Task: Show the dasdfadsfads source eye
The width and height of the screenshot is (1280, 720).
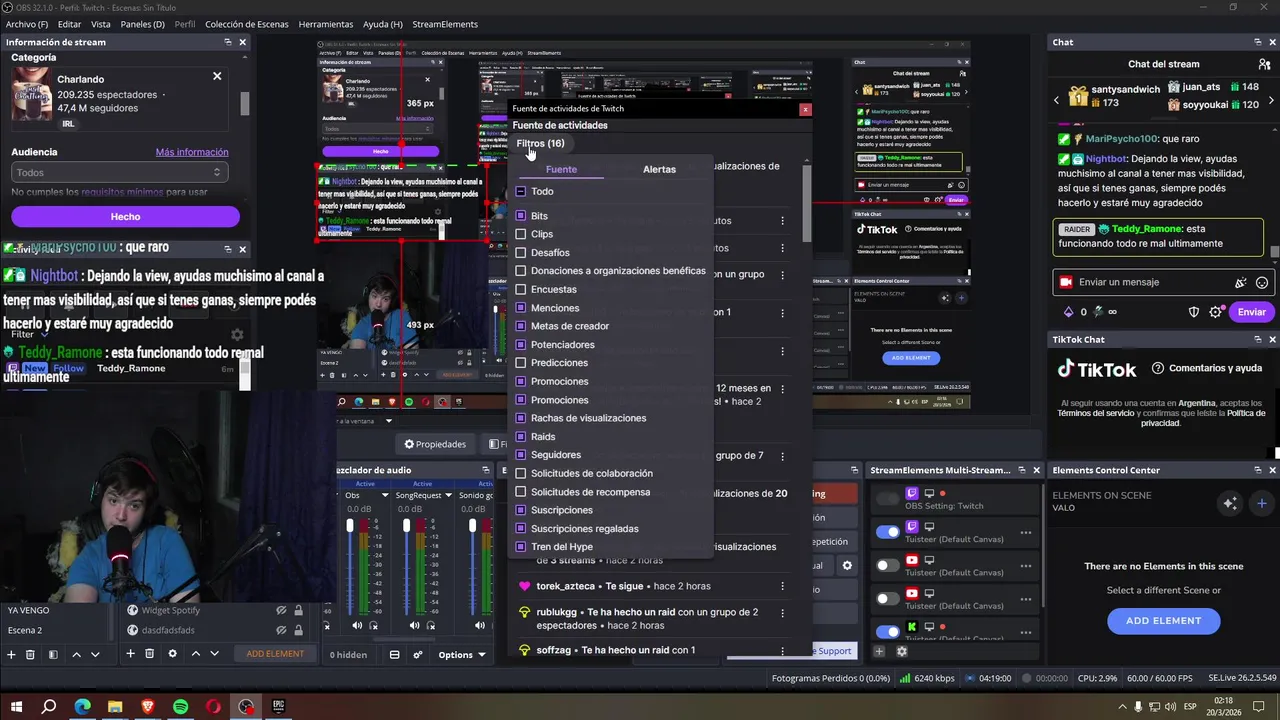Action: point(282,630)
